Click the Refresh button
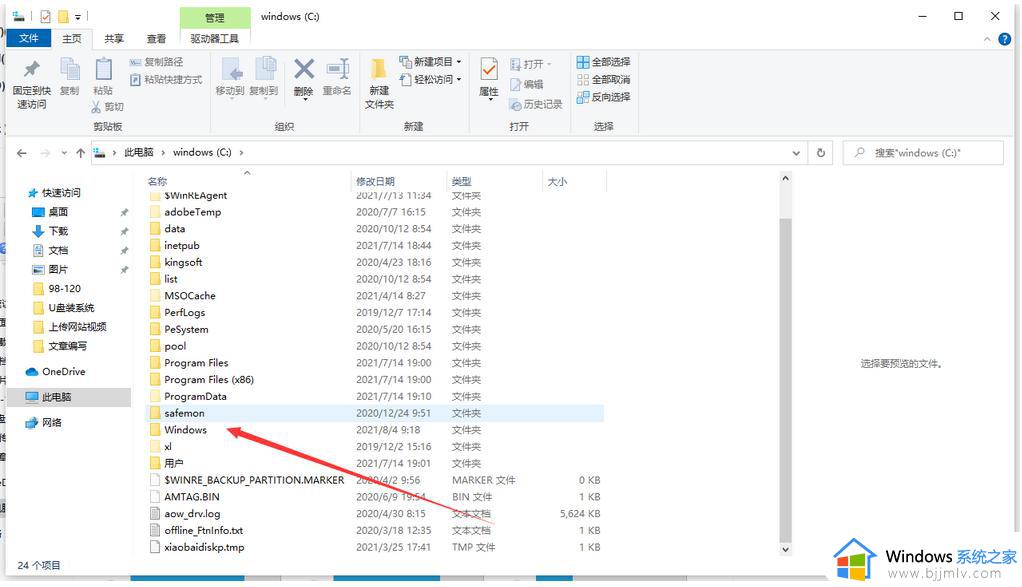 click(x=821, y=153)
